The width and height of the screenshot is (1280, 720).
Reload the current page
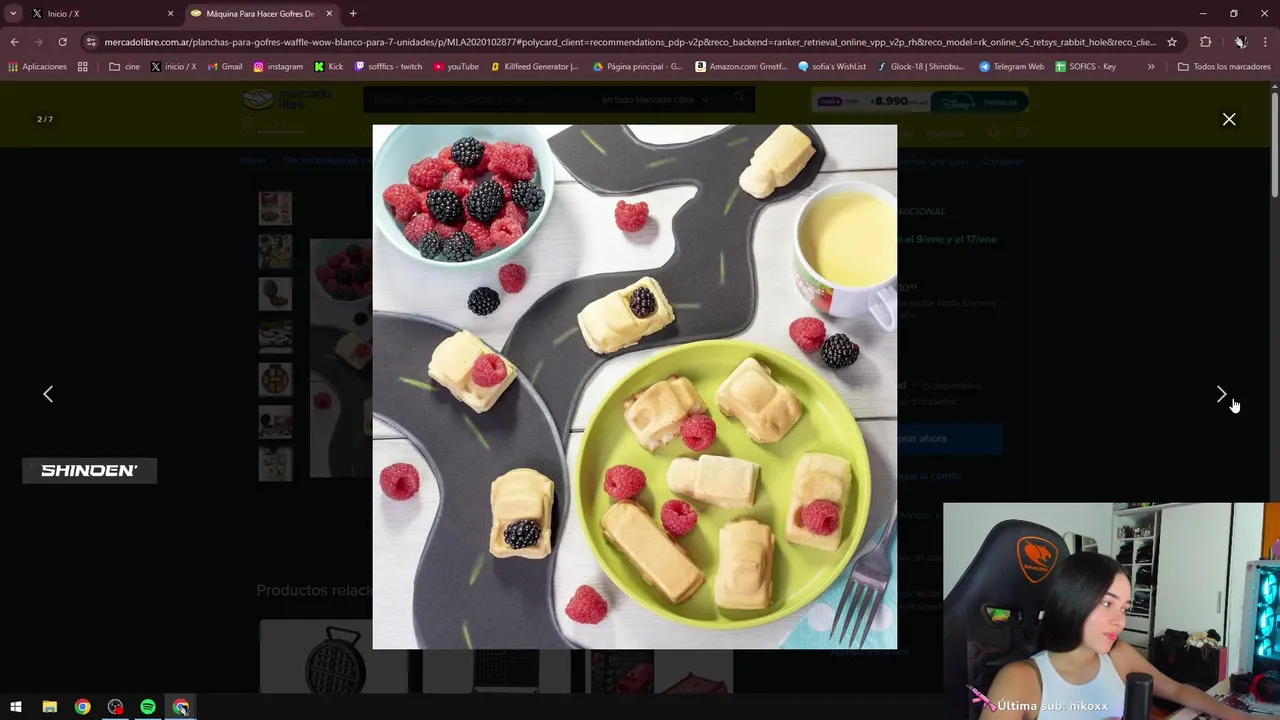point(62,42)
